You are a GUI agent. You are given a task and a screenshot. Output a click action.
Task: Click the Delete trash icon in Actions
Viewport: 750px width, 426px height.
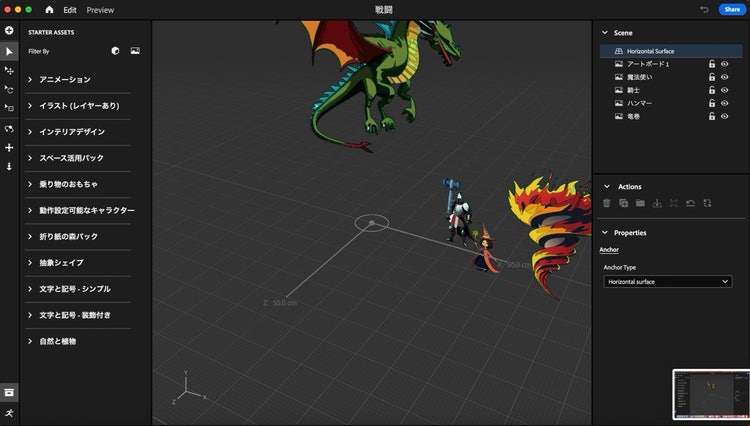point(607,203)
